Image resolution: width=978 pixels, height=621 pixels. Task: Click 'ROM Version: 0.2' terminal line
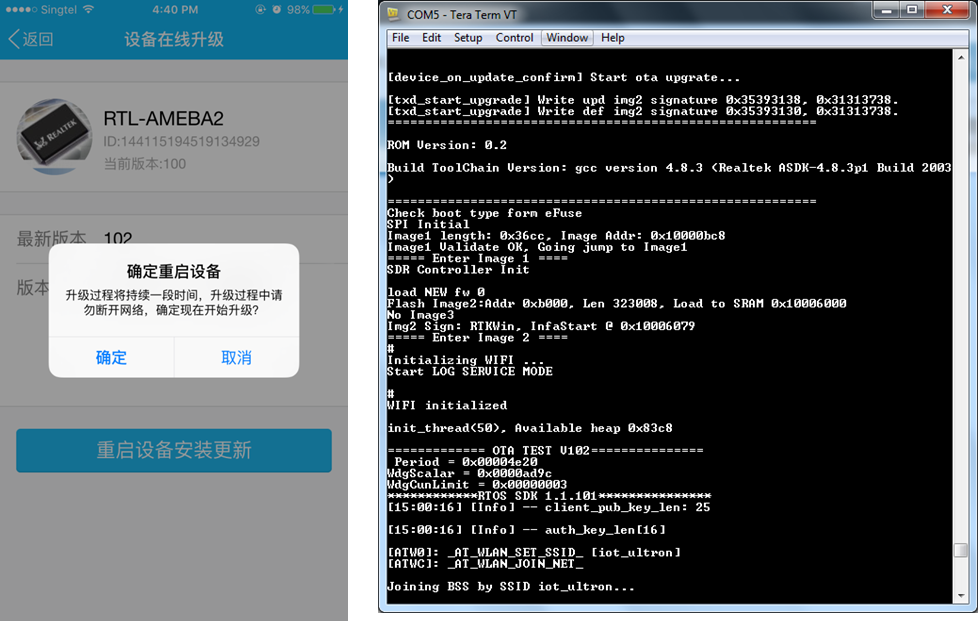tap(447, 145)
